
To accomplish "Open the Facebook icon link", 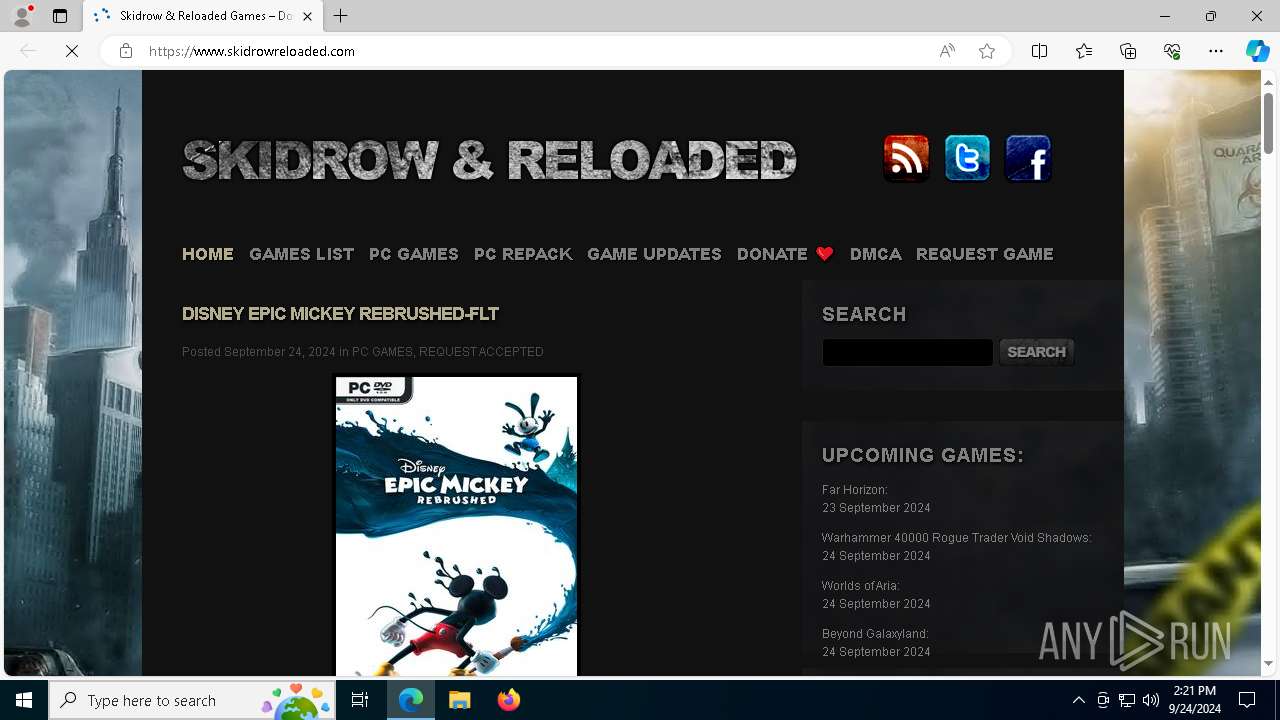I will click(1028, 158).
